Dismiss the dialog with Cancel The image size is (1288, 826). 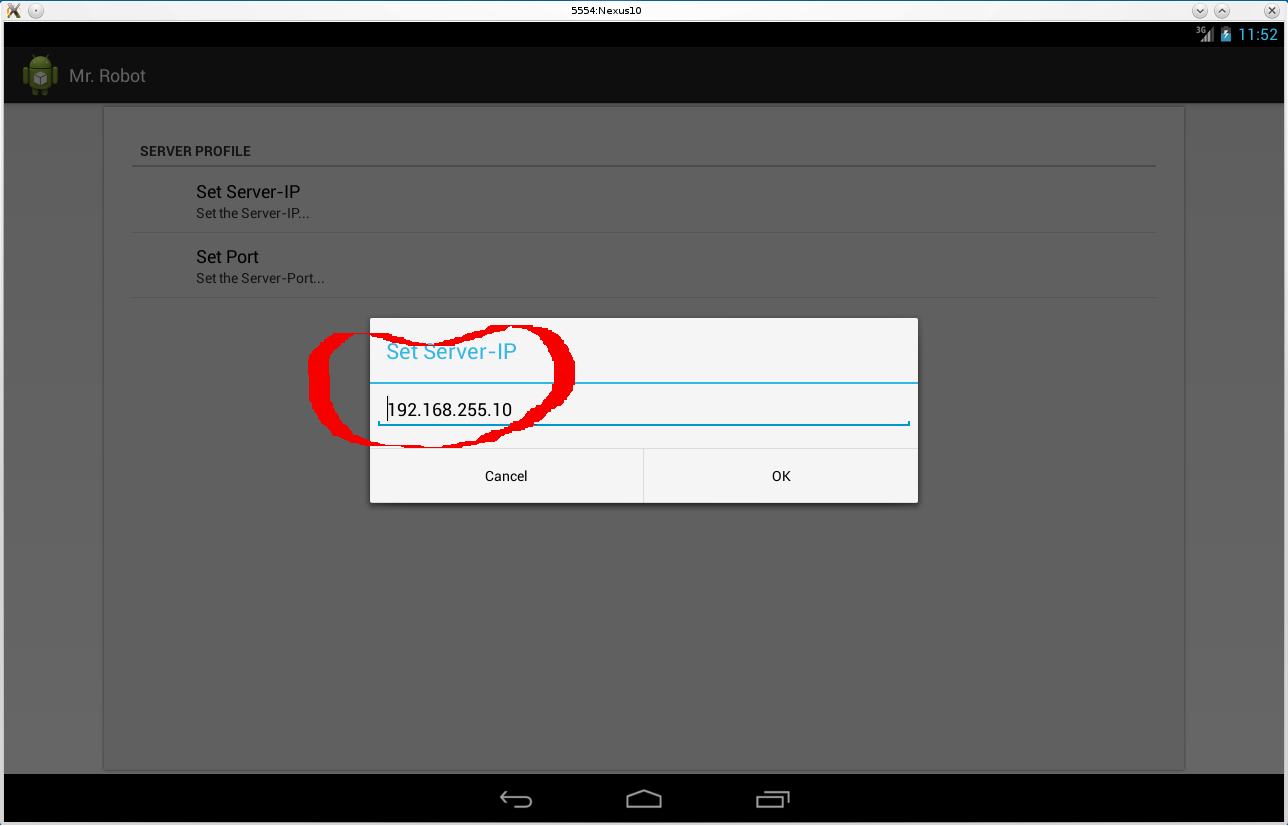tap(506, 476)
